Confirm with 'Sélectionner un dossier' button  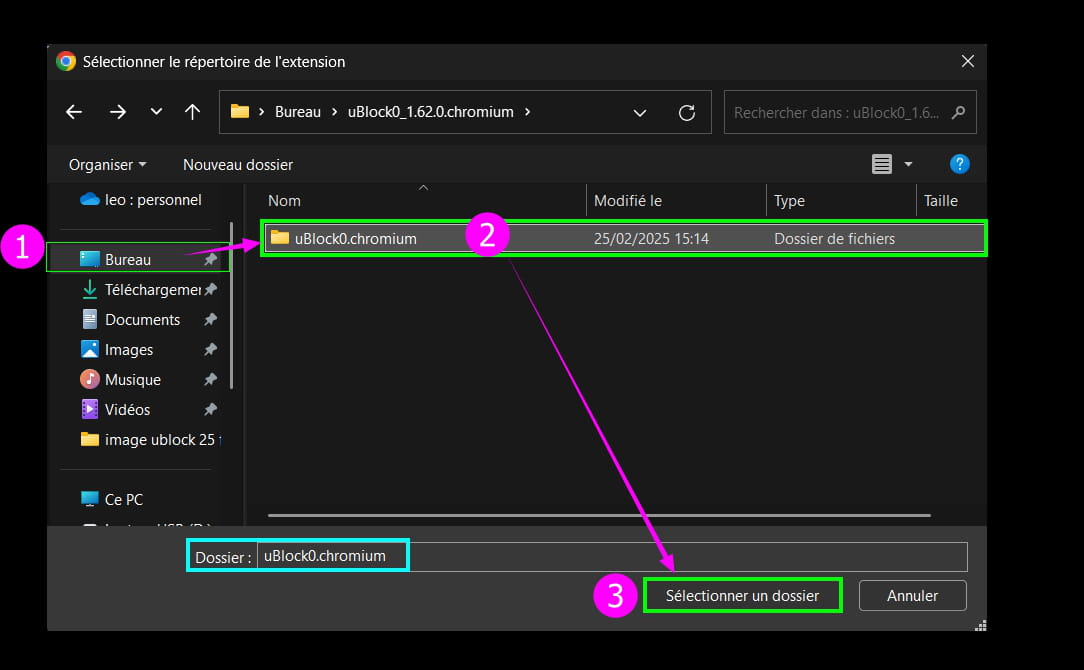(742, 595)
